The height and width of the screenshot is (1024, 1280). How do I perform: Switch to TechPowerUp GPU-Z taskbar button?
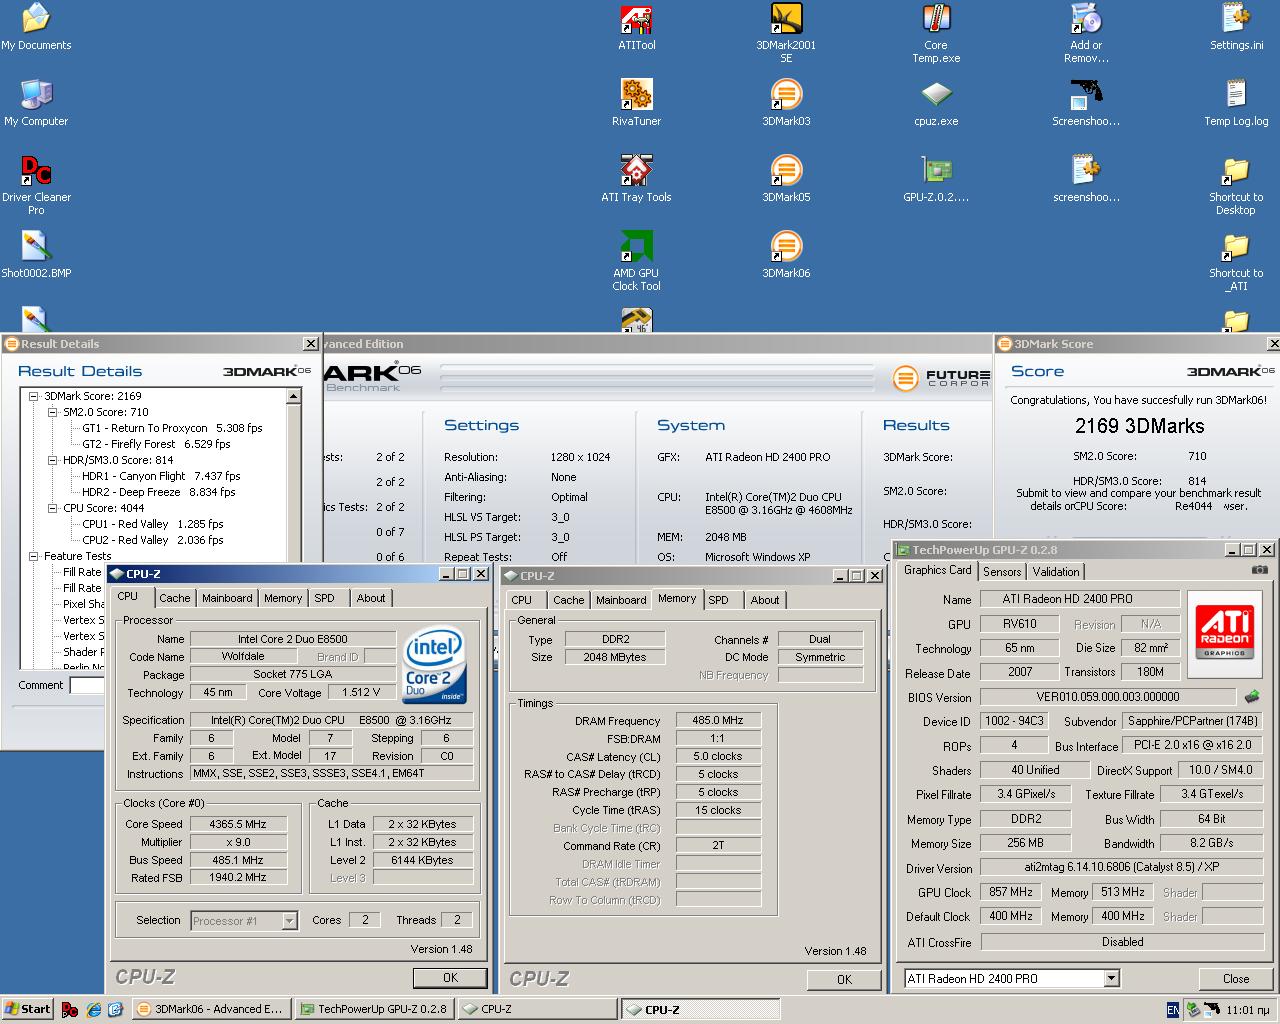tap(375, 1009)
